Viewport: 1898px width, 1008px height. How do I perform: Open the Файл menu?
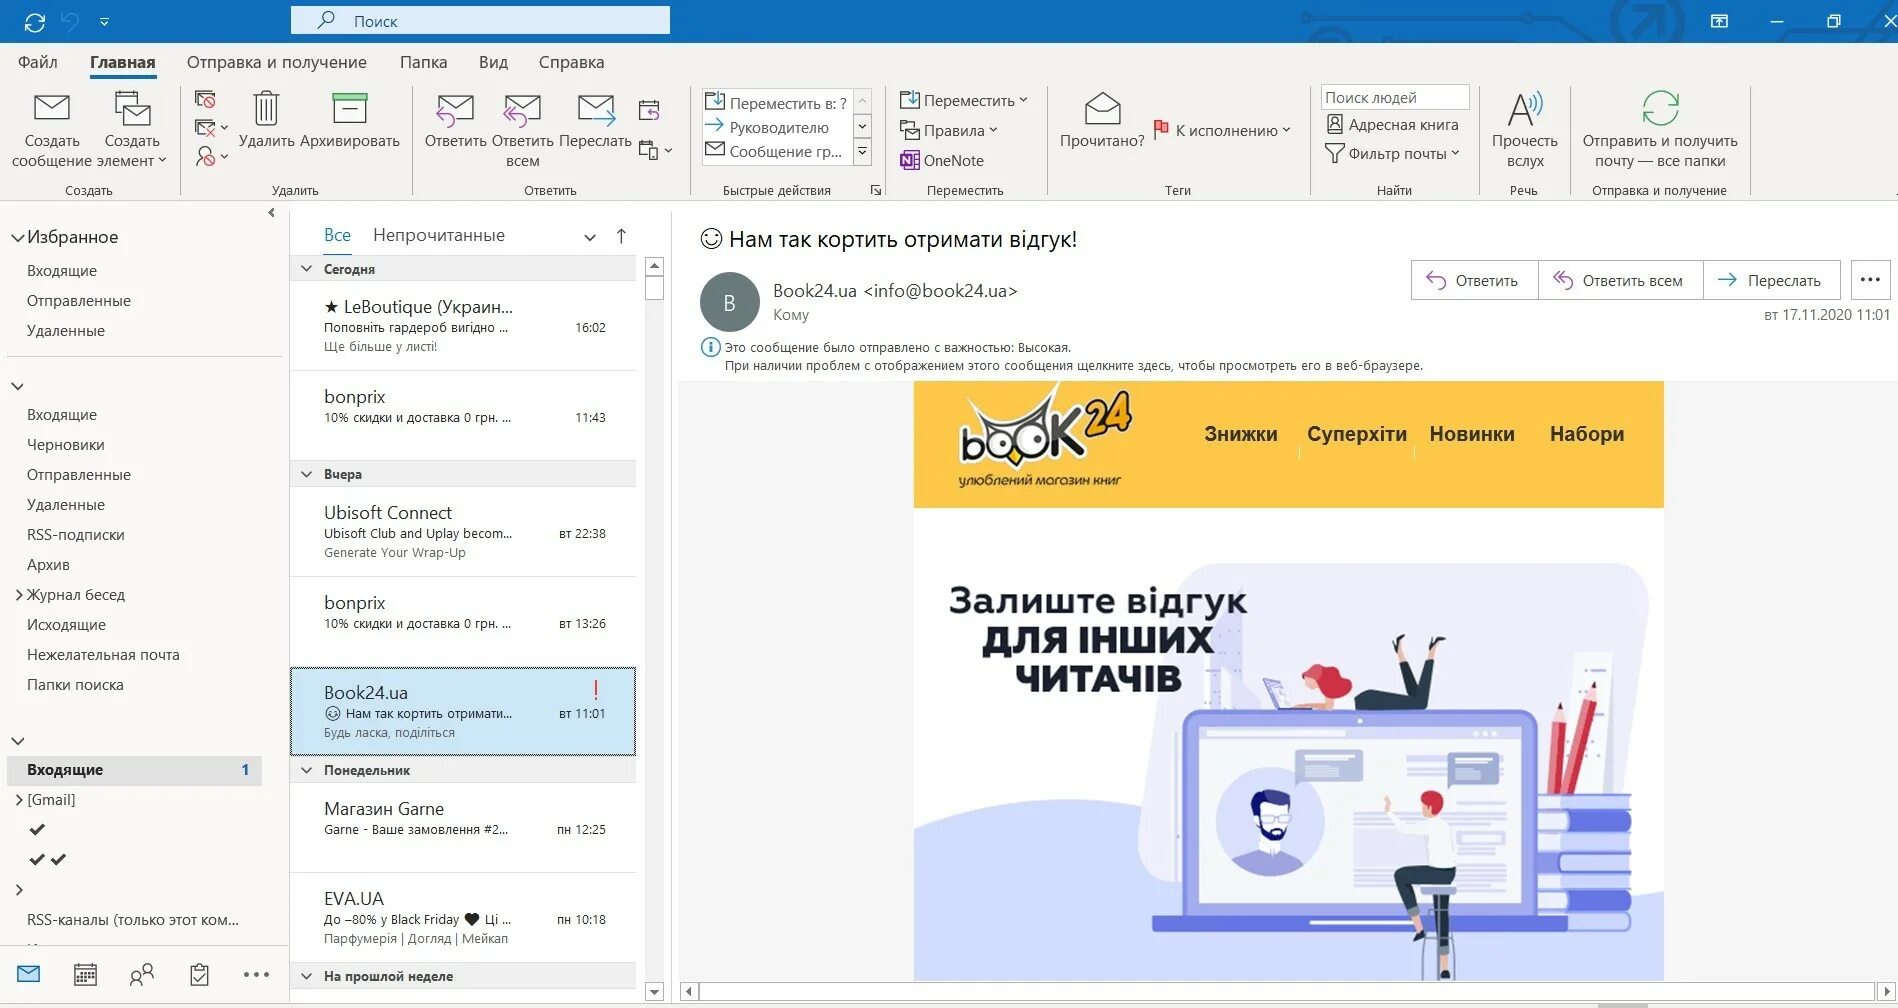pyautogui.click(x=36, y=62)
